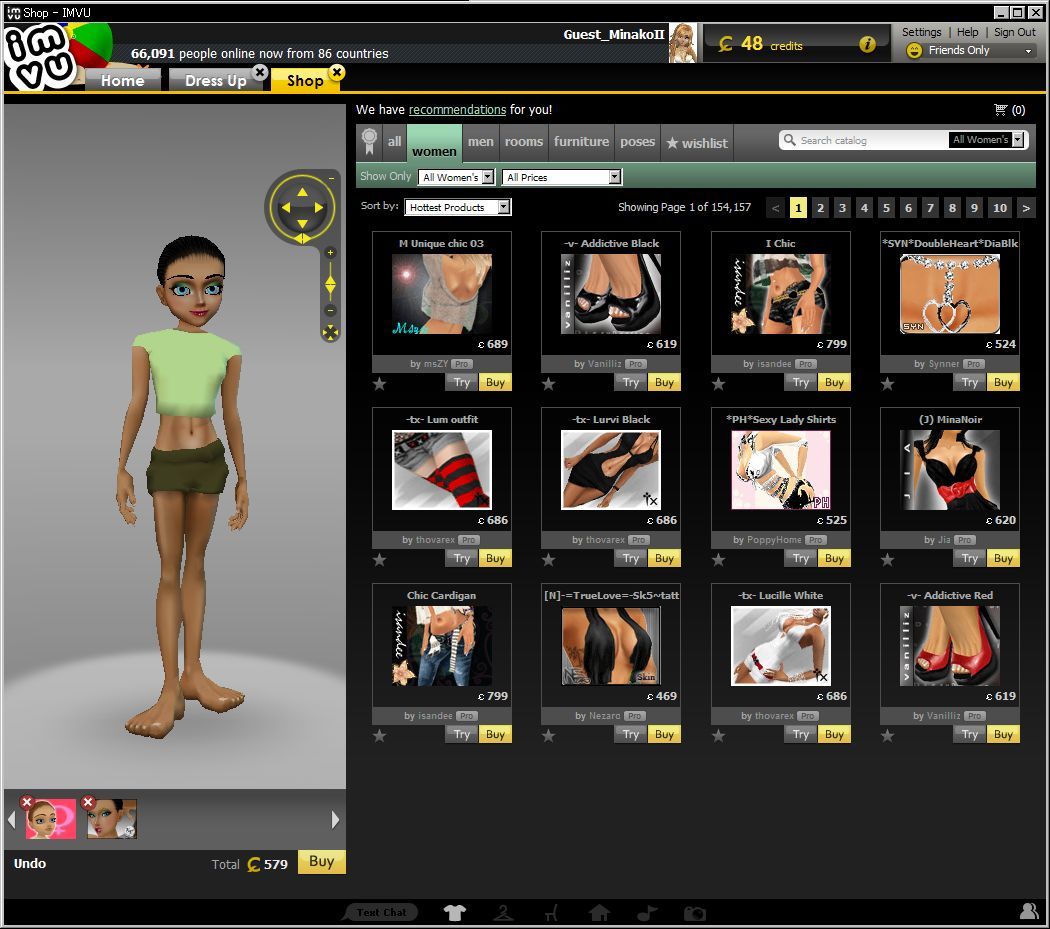
Task: Add -v- Addictive Black to wishlist
Action: coord(548,384)
